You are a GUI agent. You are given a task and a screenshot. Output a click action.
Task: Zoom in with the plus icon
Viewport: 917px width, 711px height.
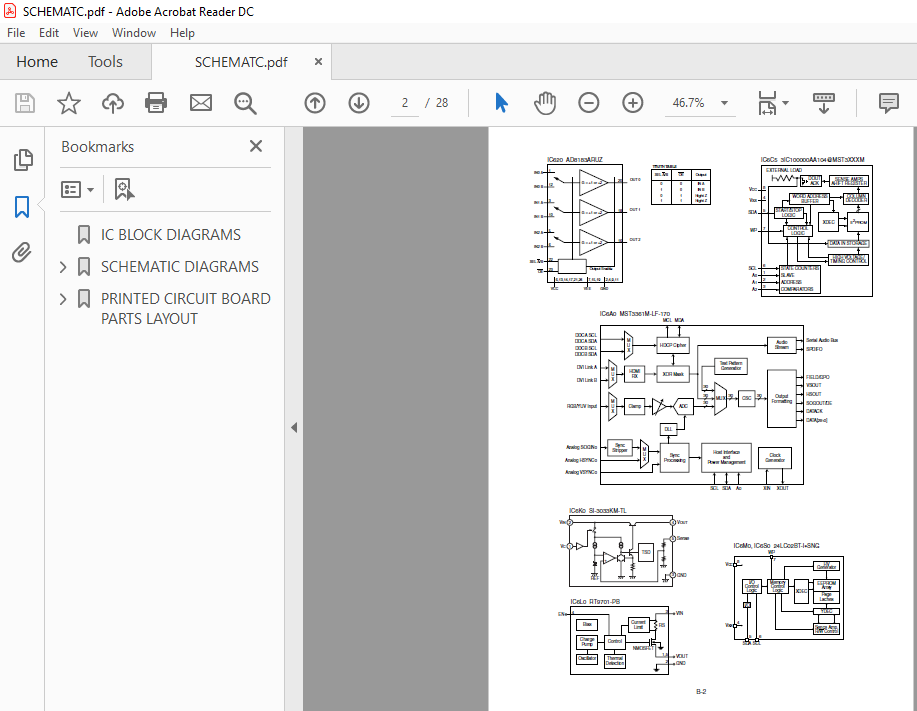(x=632, y=103)
